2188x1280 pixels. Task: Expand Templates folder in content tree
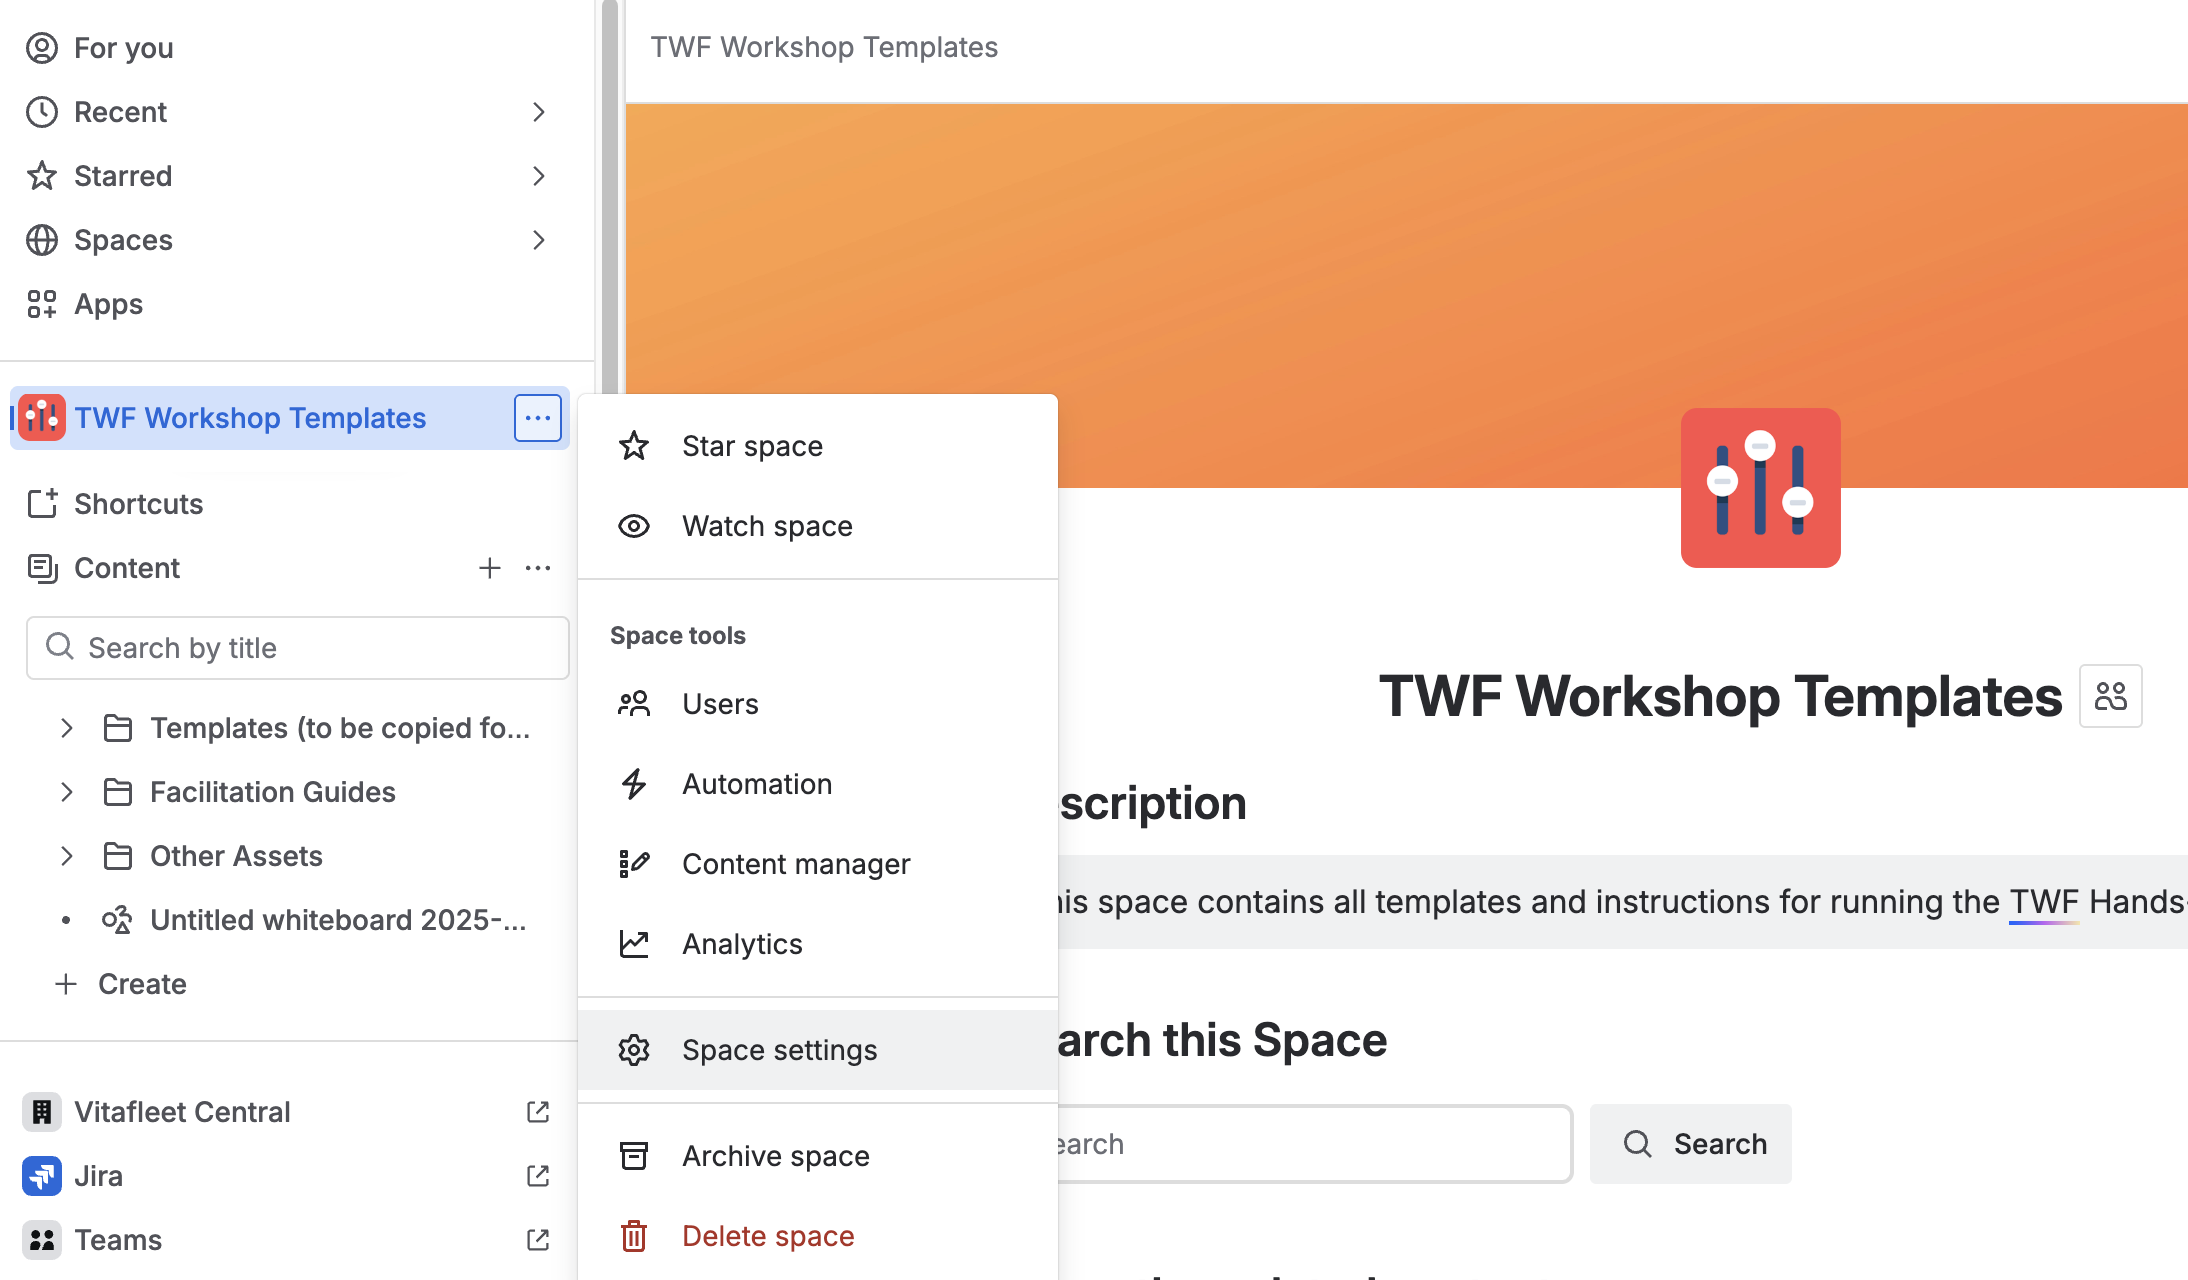coord(67,728)
